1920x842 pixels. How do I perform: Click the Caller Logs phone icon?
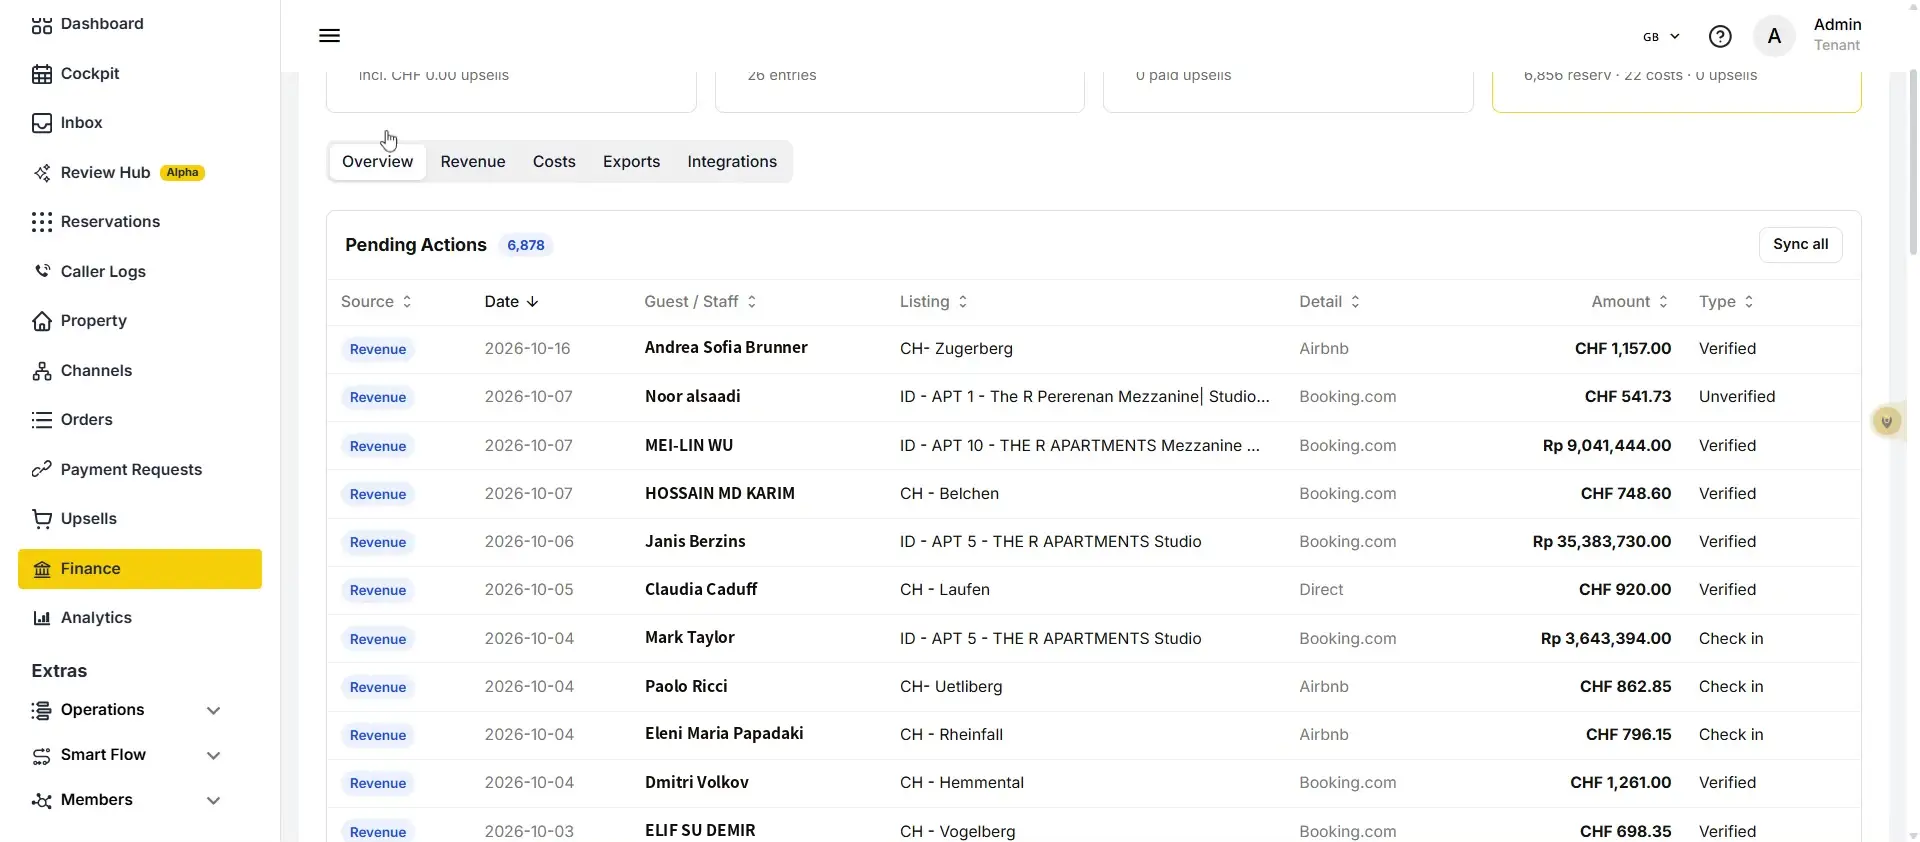(x=42, y=272)
